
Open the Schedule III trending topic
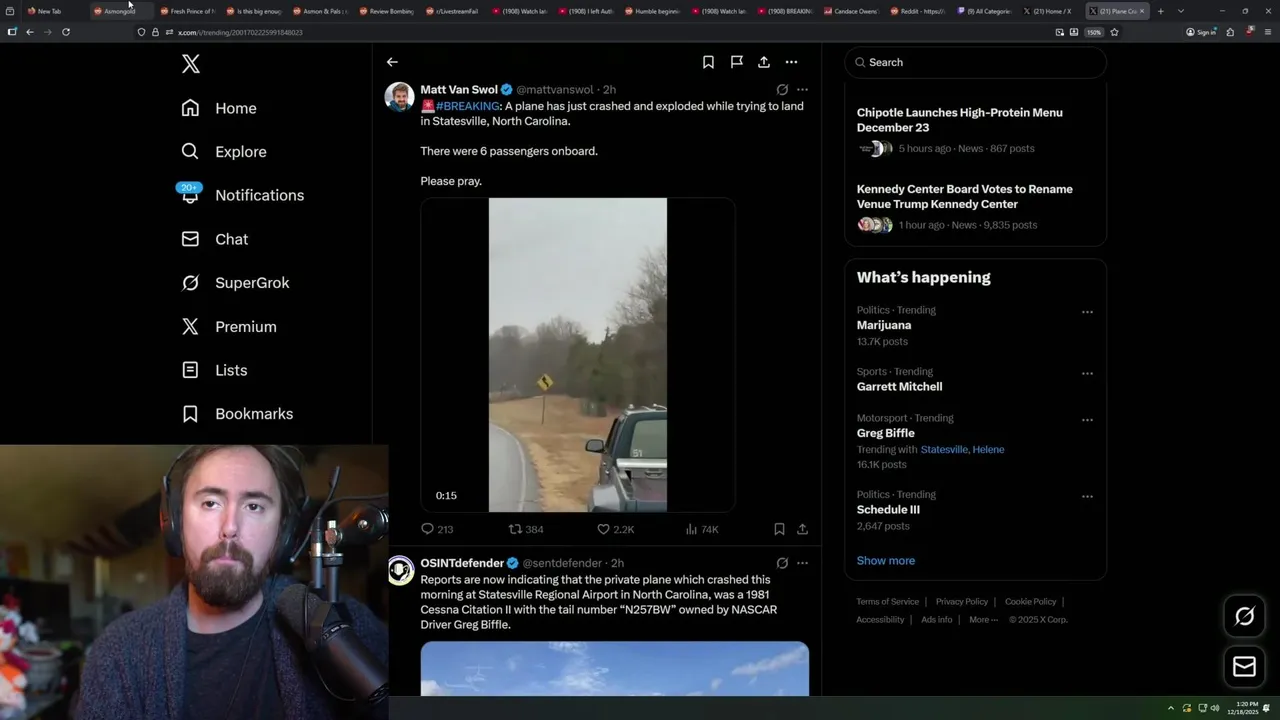pyautogui.click(x=888, y=509)
